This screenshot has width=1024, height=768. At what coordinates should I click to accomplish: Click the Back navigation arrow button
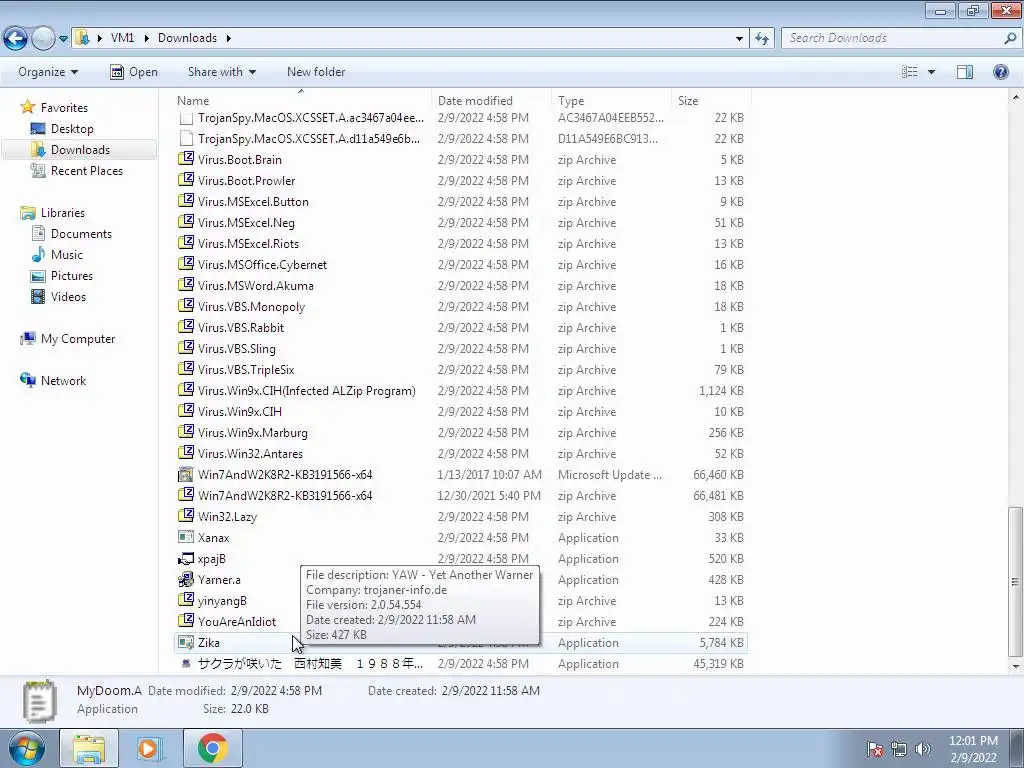click(16, 38)
